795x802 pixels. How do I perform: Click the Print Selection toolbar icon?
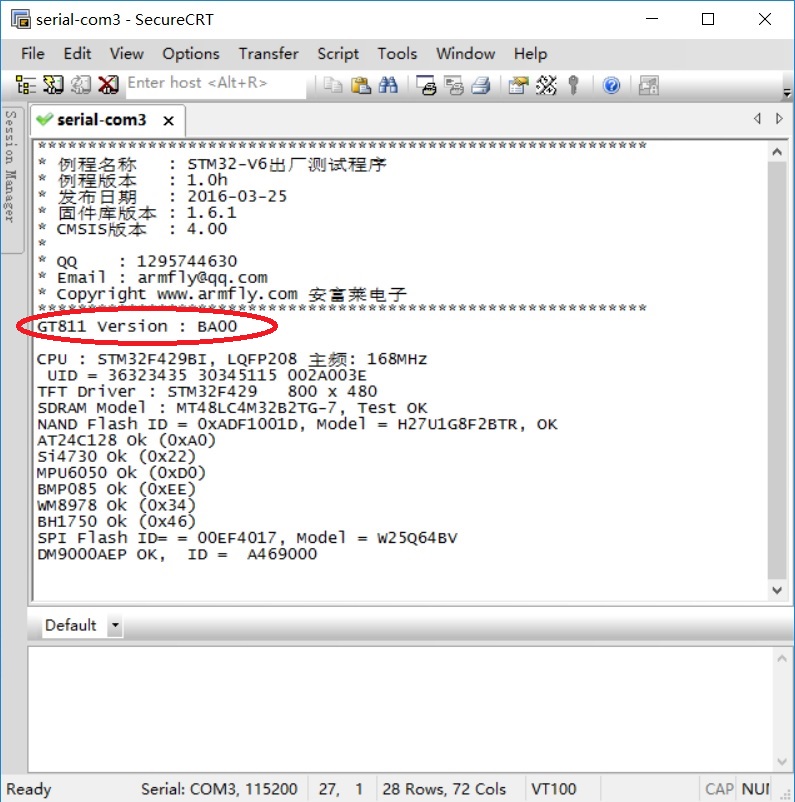[454, 85]
